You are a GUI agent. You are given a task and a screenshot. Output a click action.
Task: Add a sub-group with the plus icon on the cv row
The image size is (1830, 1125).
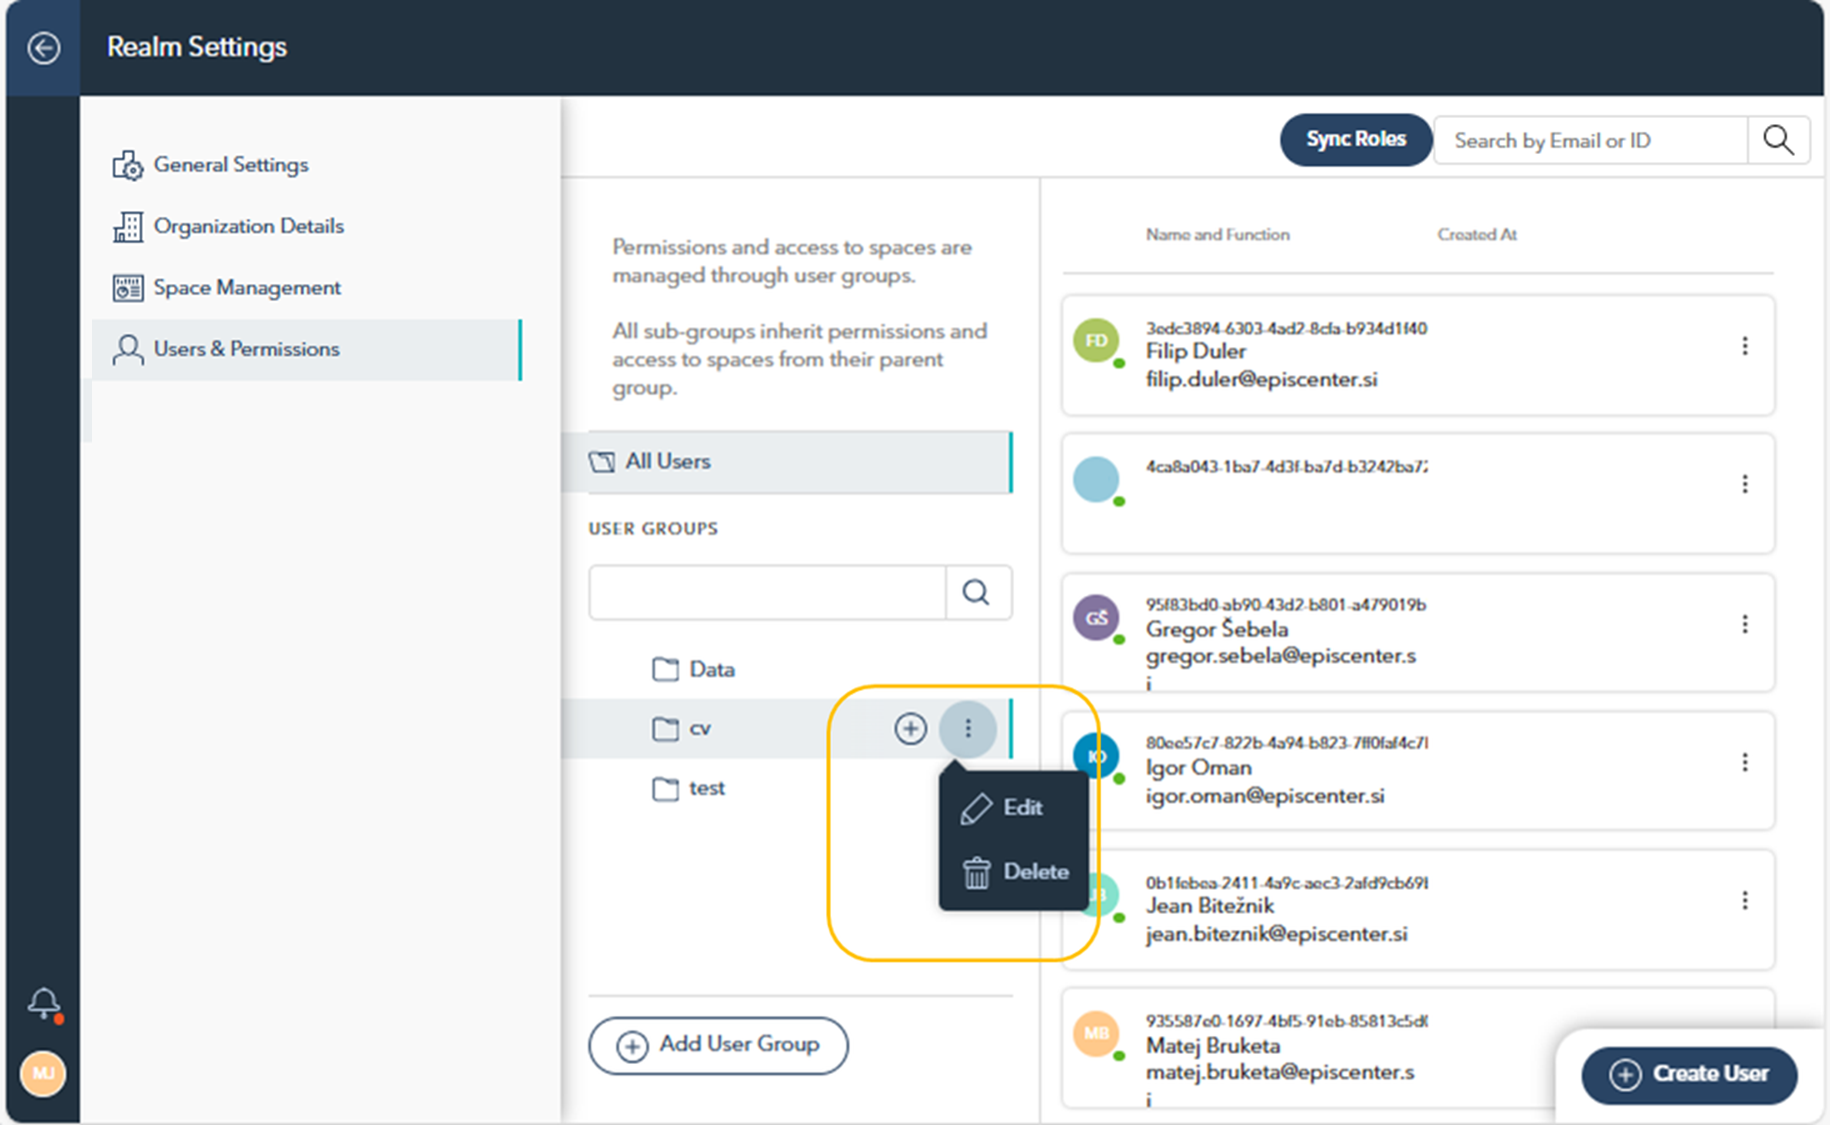910,729
